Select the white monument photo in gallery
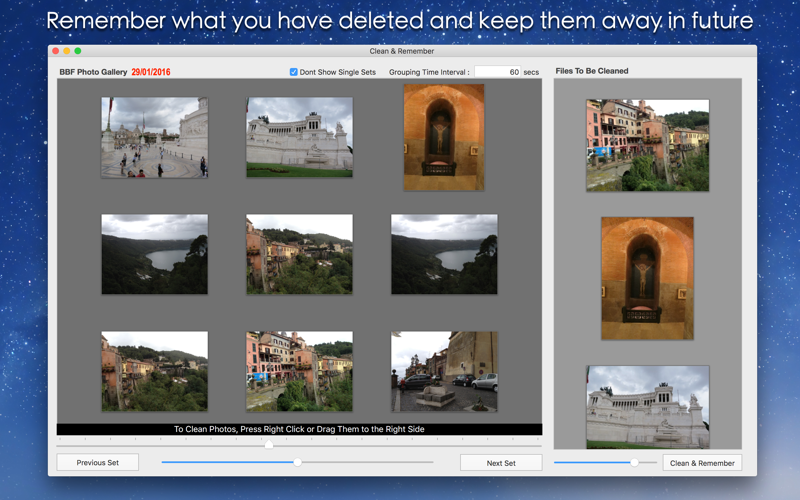This screenshot has height=500, width=800. coord(299,138)
